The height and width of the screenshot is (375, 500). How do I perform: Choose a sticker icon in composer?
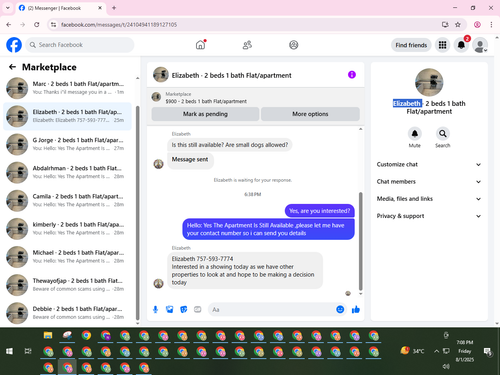click(184, 310)
